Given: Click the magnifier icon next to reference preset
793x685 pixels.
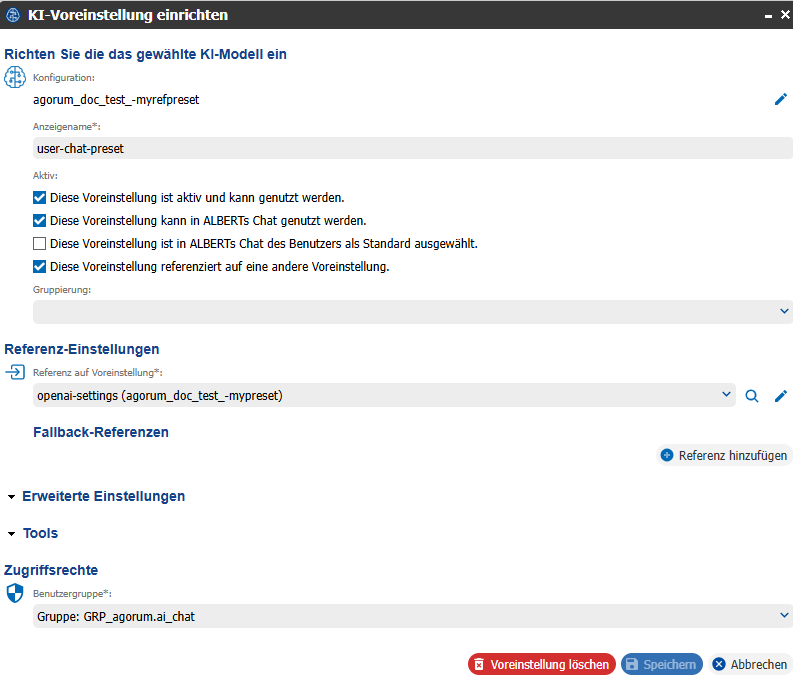Looking at the screenshot, I should [752, 396].
